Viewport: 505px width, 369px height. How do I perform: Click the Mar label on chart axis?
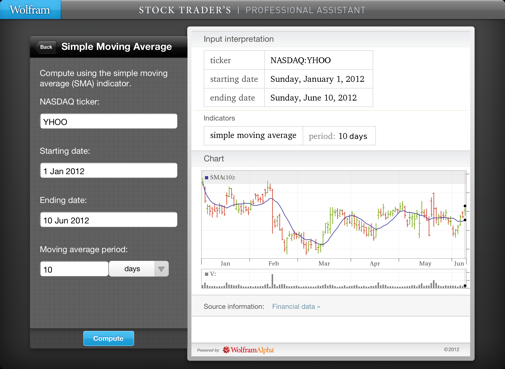324,264
